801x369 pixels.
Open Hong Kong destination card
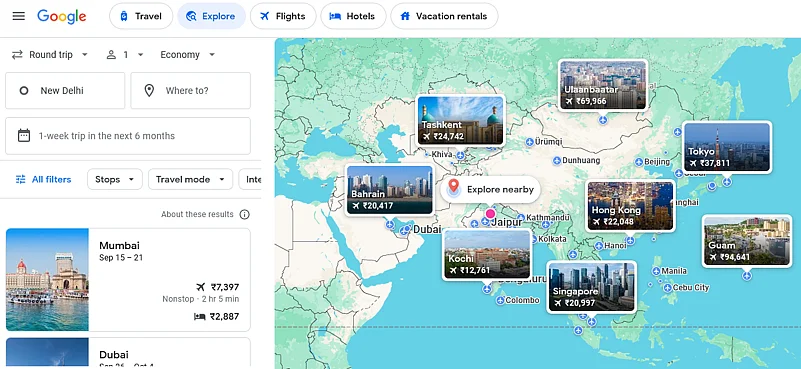630,205
